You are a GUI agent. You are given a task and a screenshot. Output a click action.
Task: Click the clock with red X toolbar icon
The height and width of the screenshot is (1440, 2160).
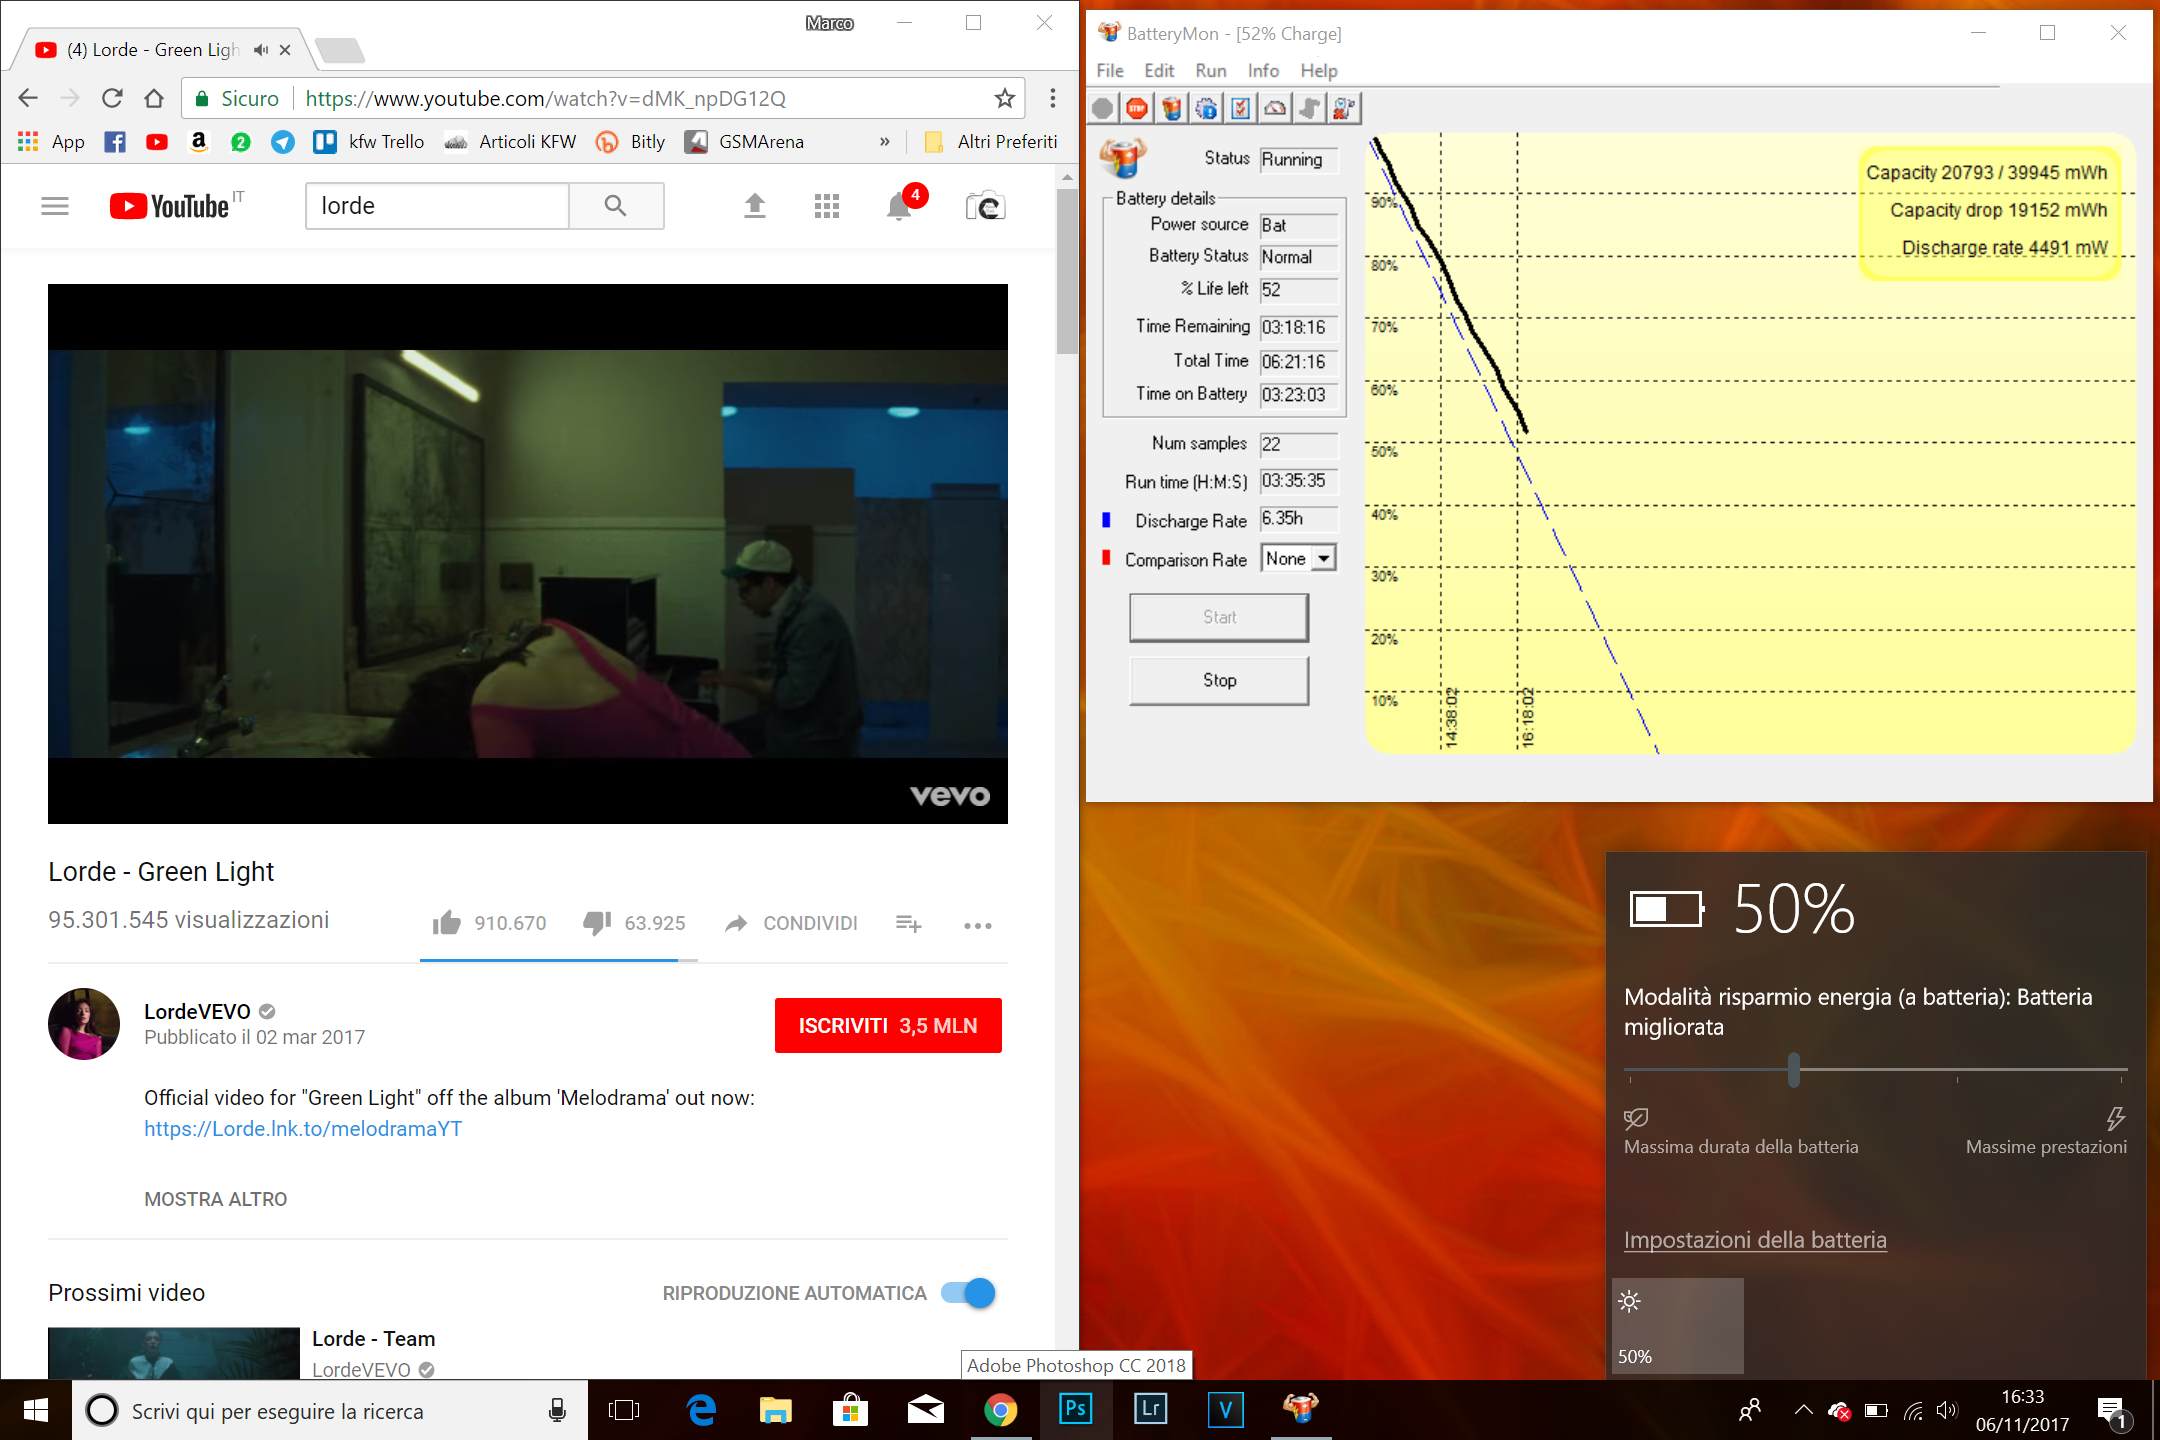1343,108
